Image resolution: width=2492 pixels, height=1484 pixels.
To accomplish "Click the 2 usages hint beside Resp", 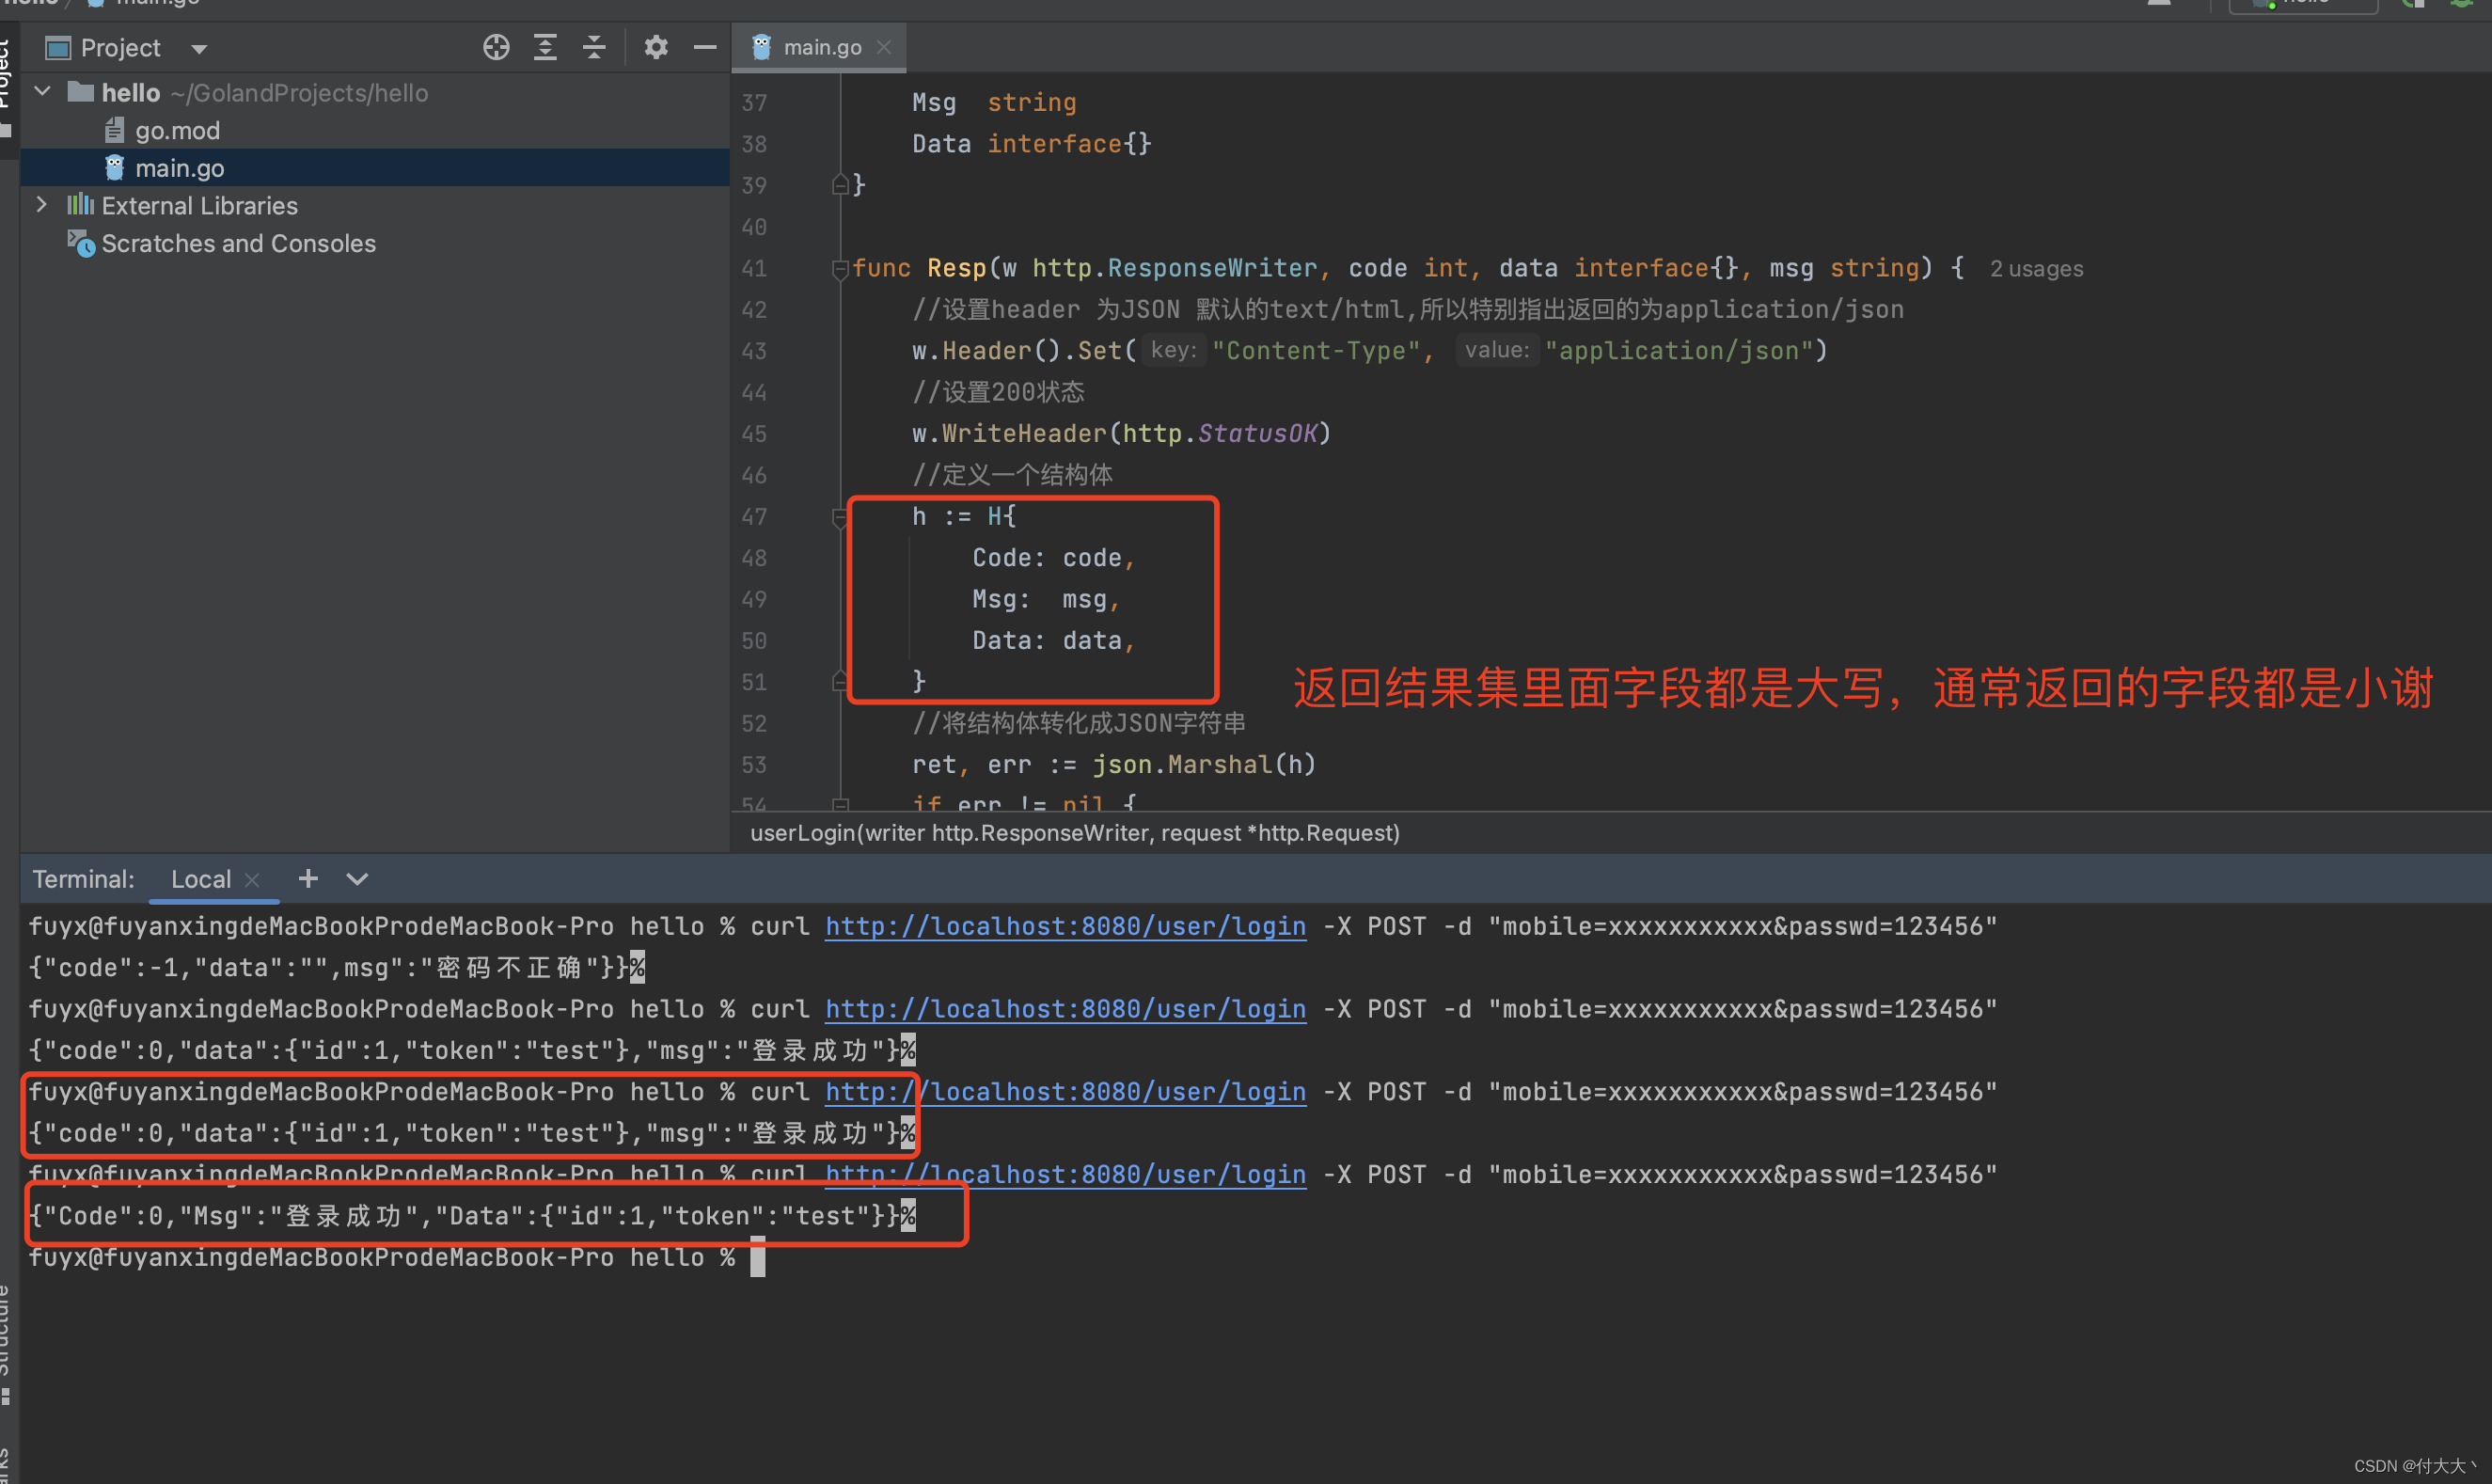I will tap(2035, 269).
